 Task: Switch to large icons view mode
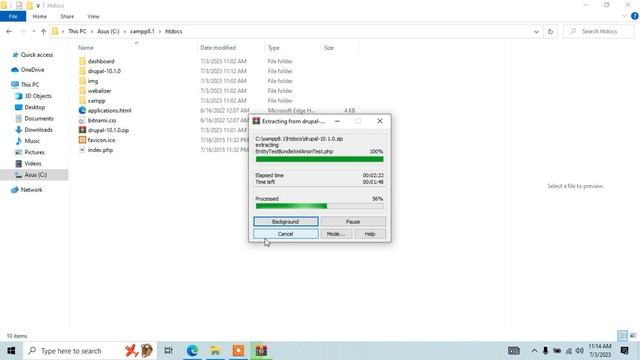click(633, 336)
